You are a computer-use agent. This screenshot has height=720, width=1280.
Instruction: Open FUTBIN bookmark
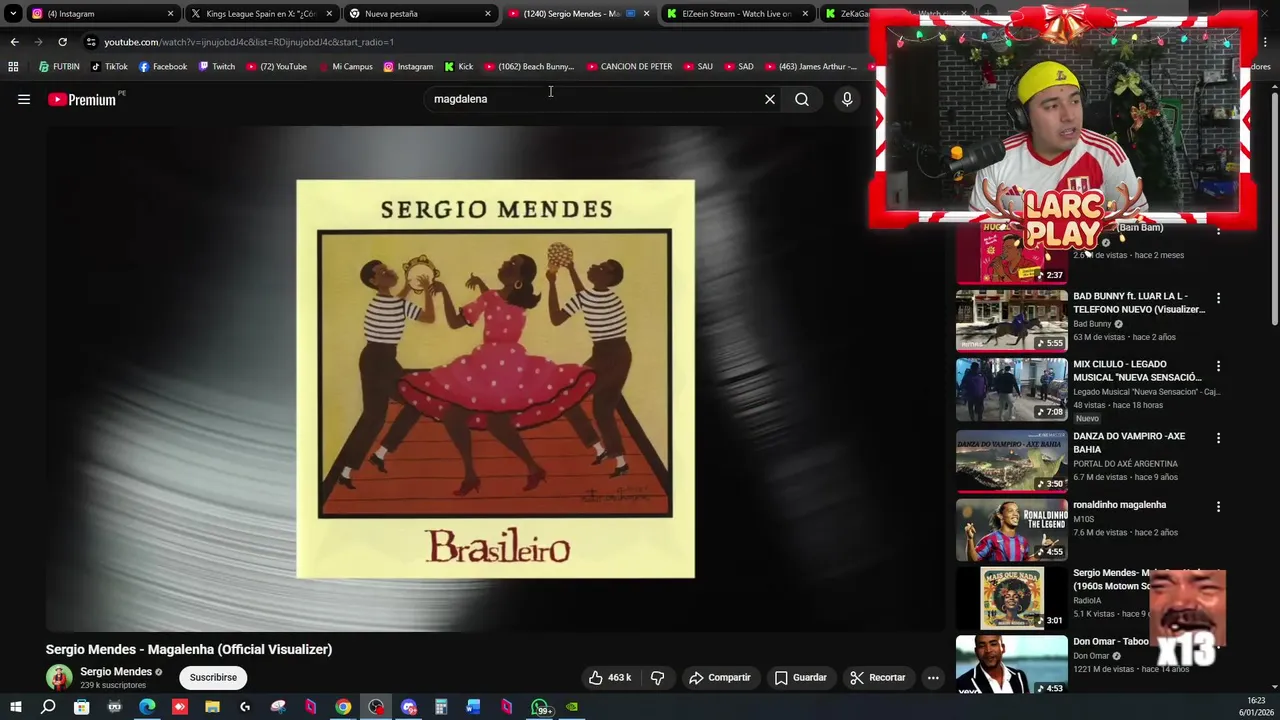(x=59, y=67)
